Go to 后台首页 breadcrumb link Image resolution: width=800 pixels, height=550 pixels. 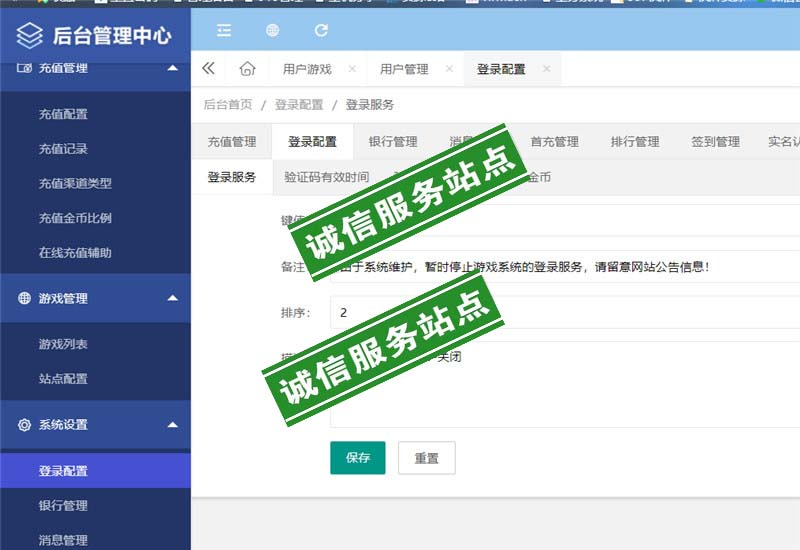[228, 105]
